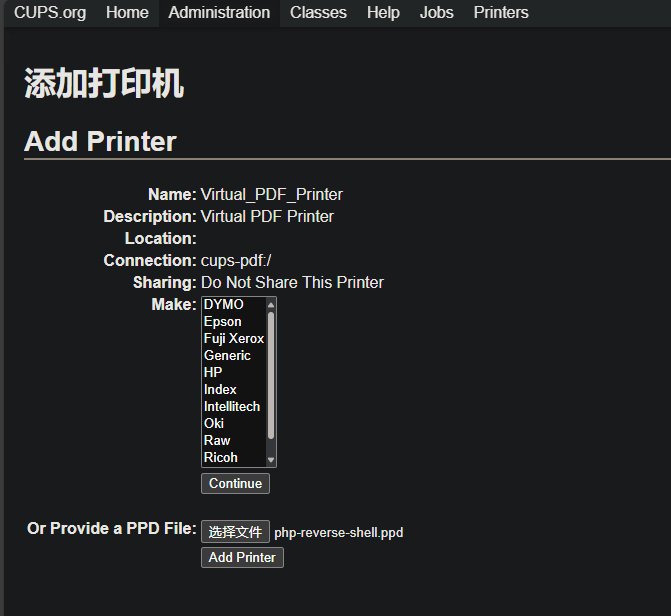Open the Help tab
The height and width of the screenshot is (616, 671).
point(383,13)
